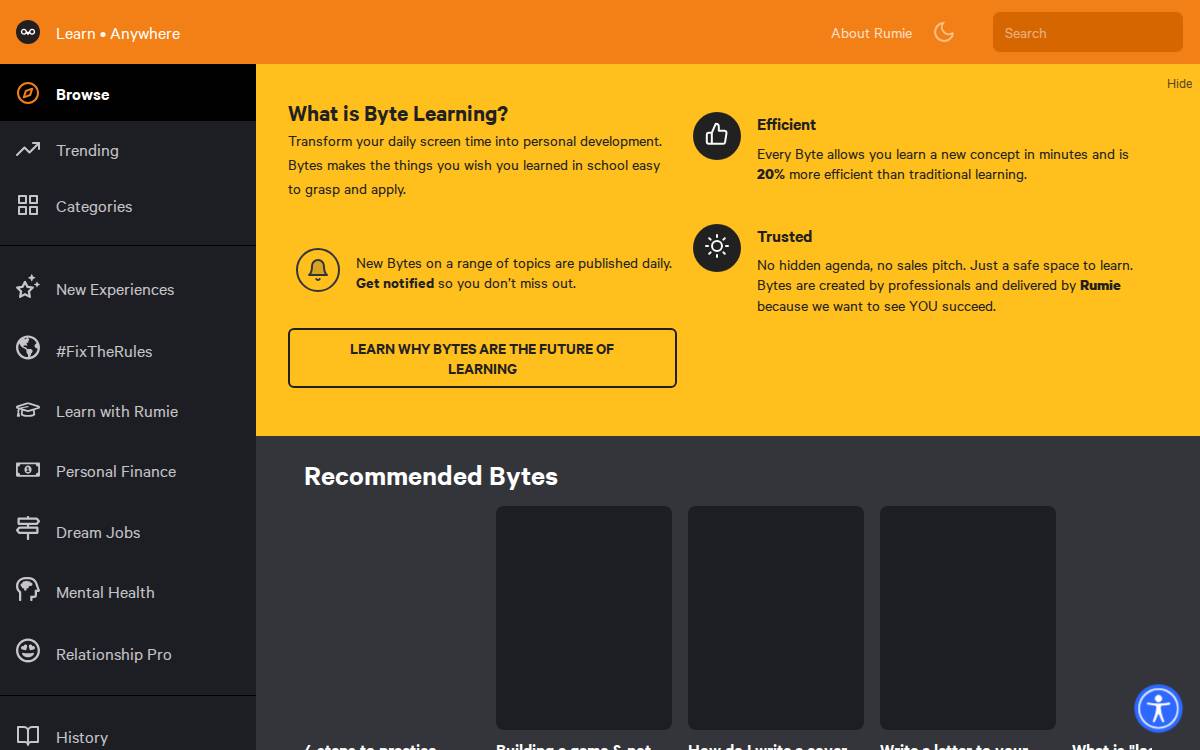Click Learn with Rumie graduation cap icon

[x=28, y=410]
